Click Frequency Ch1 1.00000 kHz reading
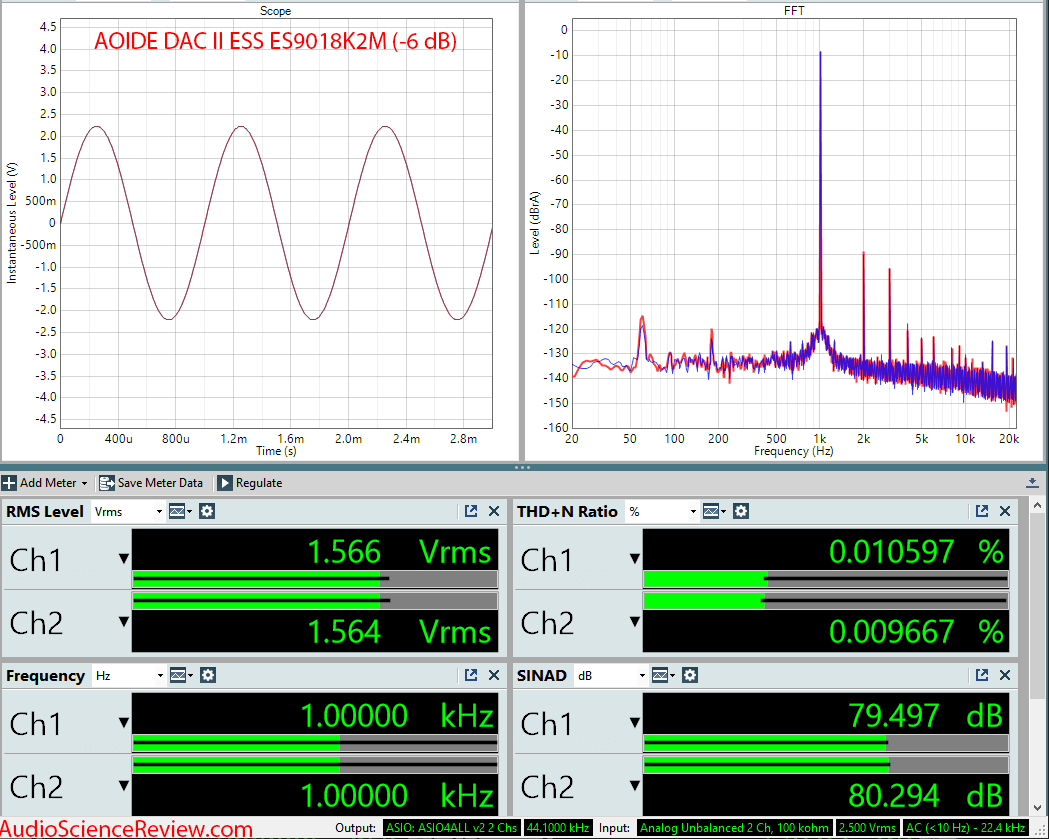Screen dimensions: 1049x839 397,717
